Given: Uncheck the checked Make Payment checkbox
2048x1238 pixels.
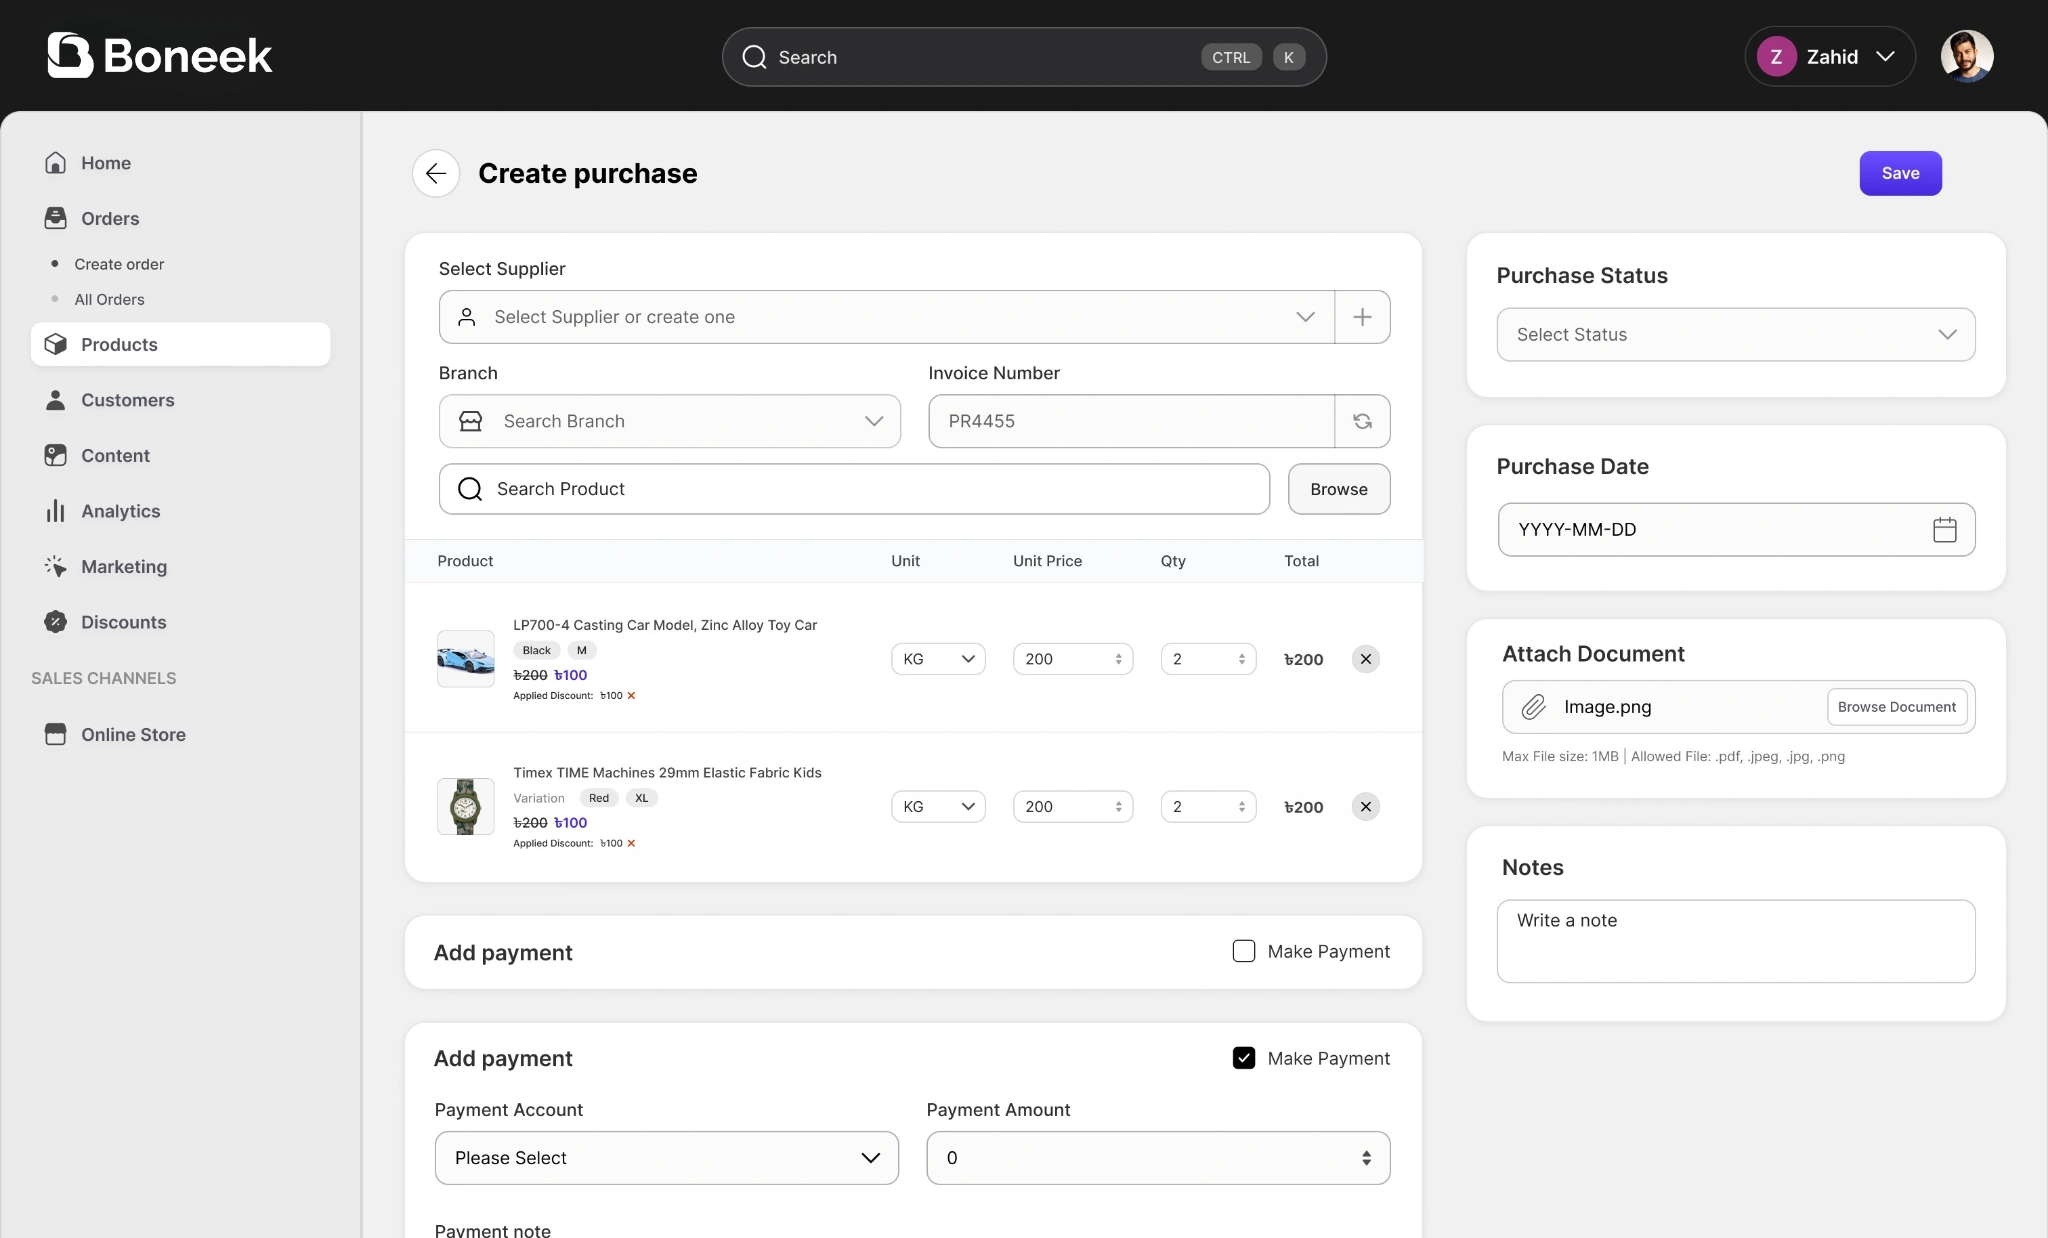Looking at the screenshot, I should point(1243,1058).
